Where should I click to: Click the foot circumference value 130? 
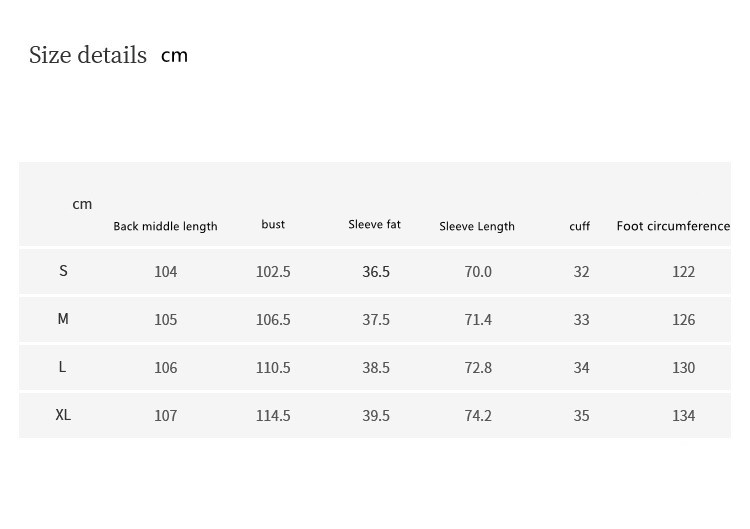tap(683, 368)
